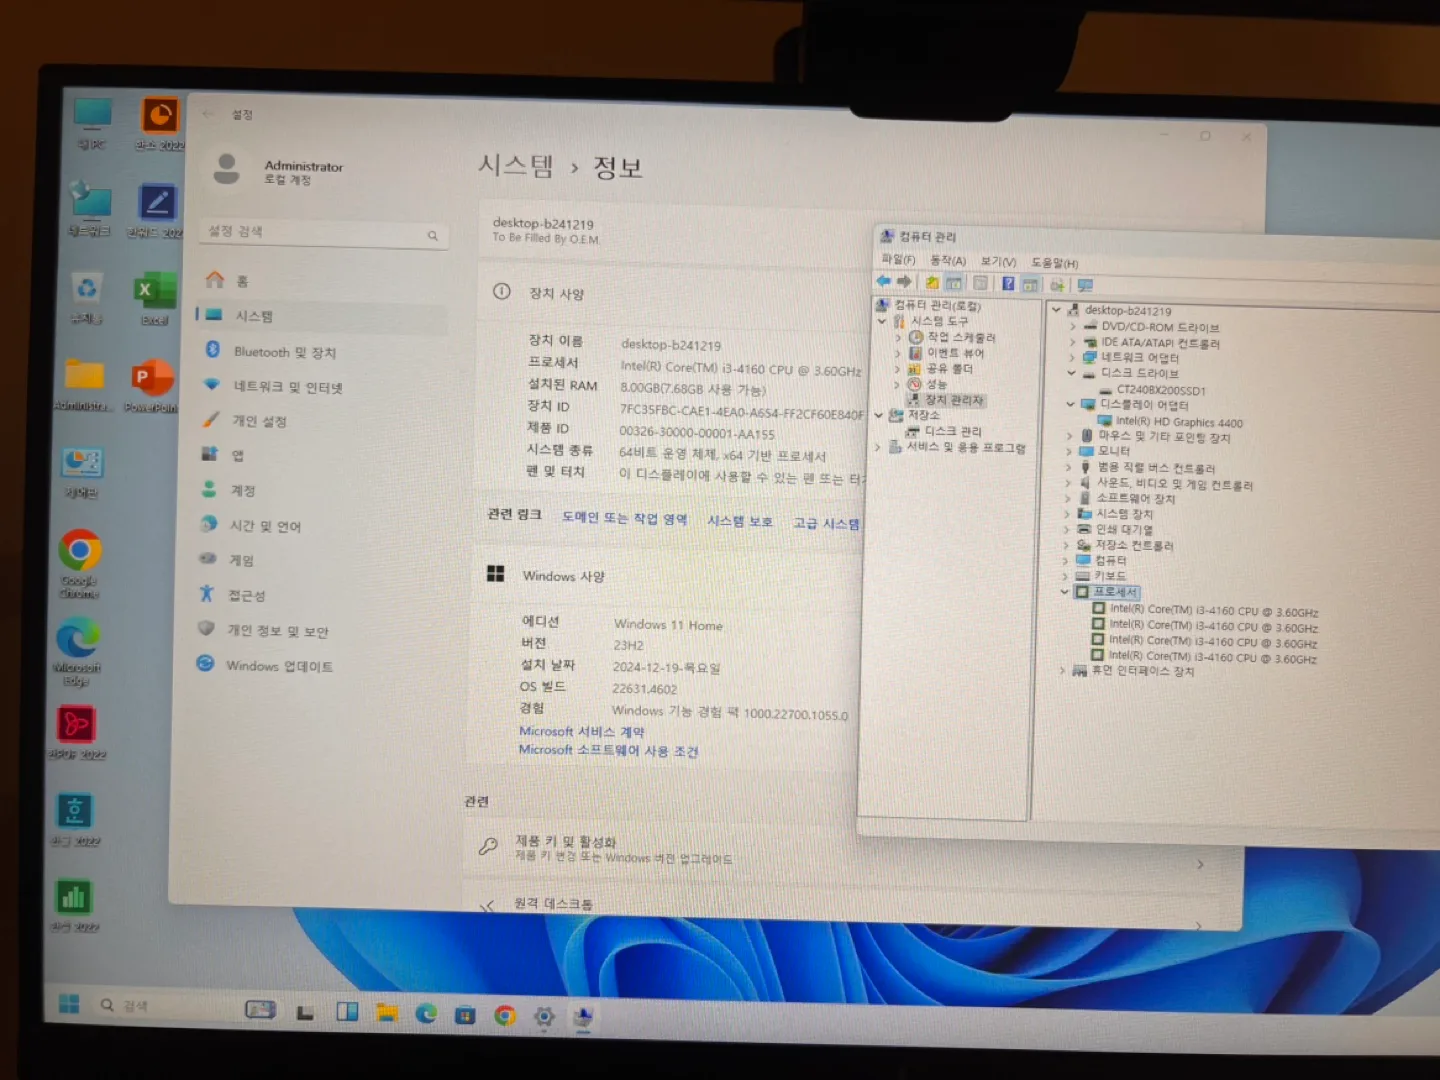Click the monitor icon in toolbar

(1085, 286)
